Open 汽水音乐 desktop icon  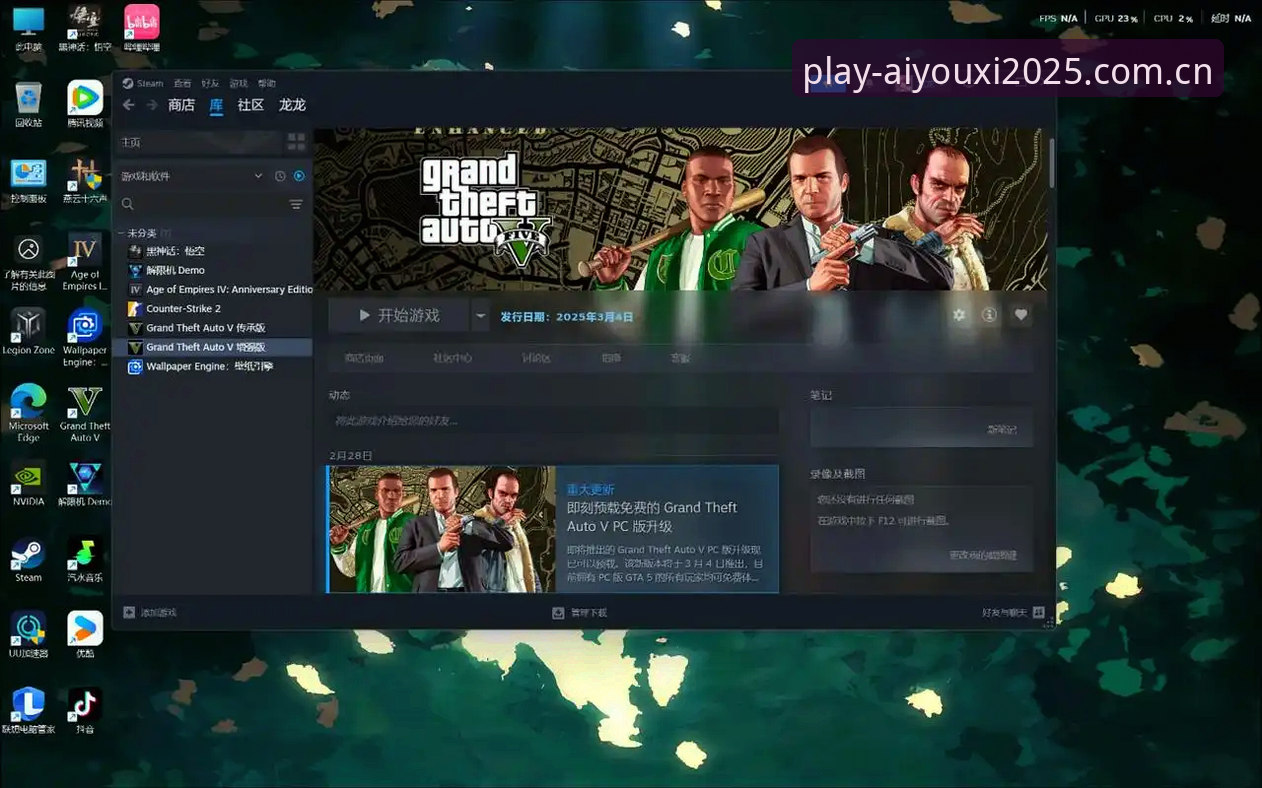(85, 560)
